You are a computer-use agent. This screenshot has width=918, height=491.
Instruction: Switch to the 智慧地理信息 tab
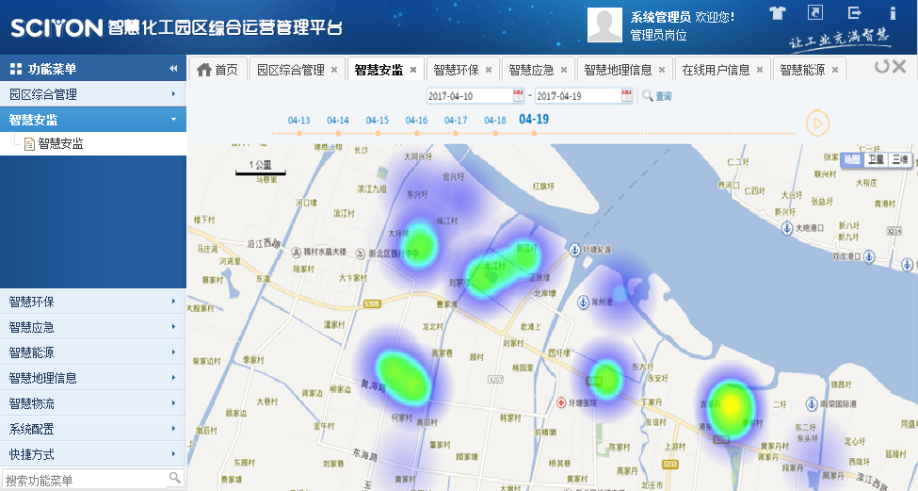tap(617, 70)
